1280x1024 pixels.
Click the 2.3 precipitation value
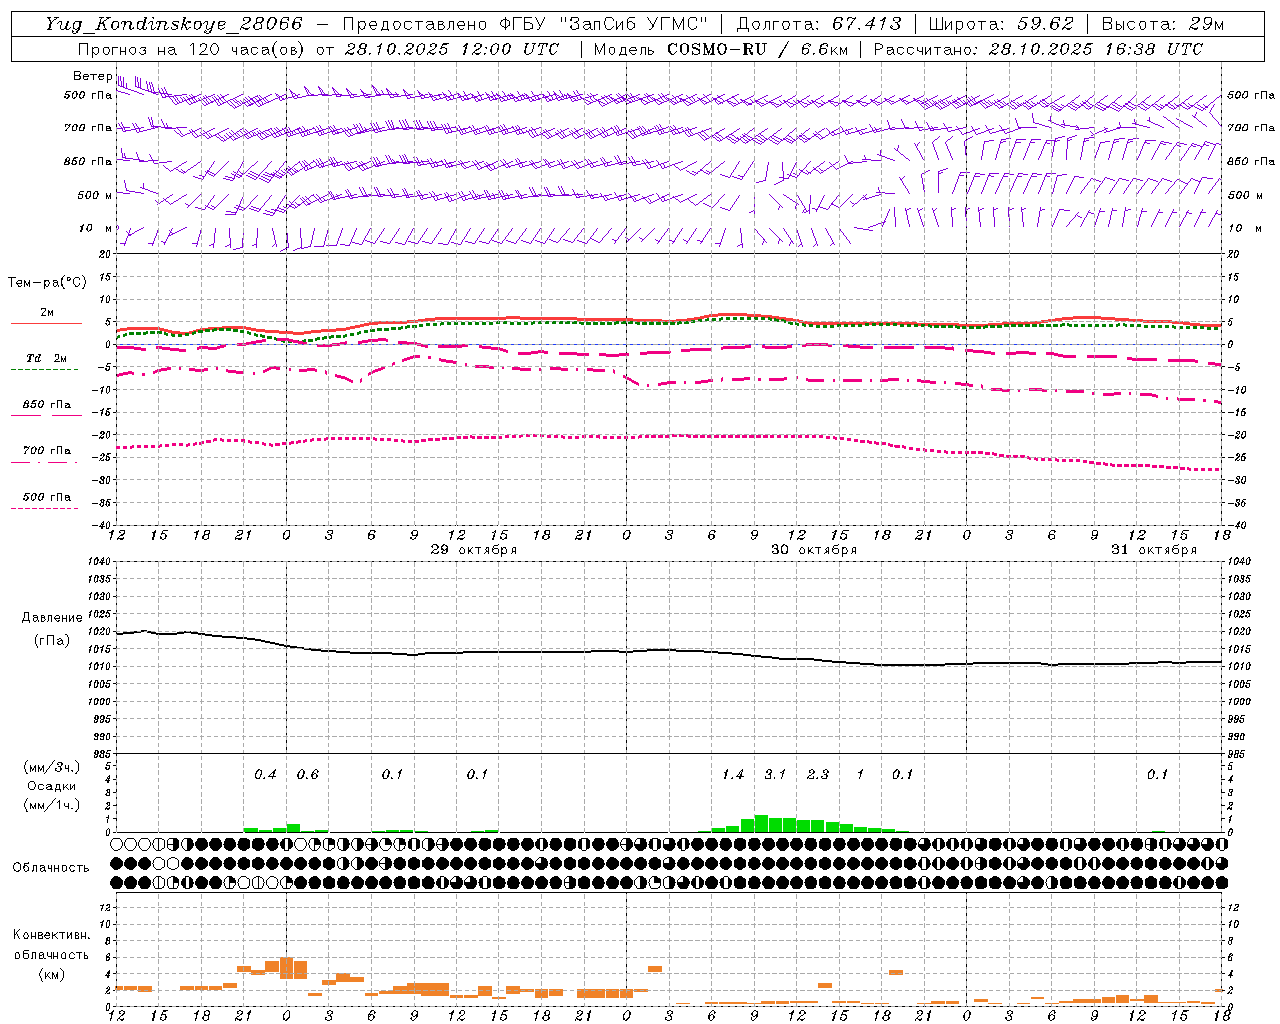pos(818,775)
